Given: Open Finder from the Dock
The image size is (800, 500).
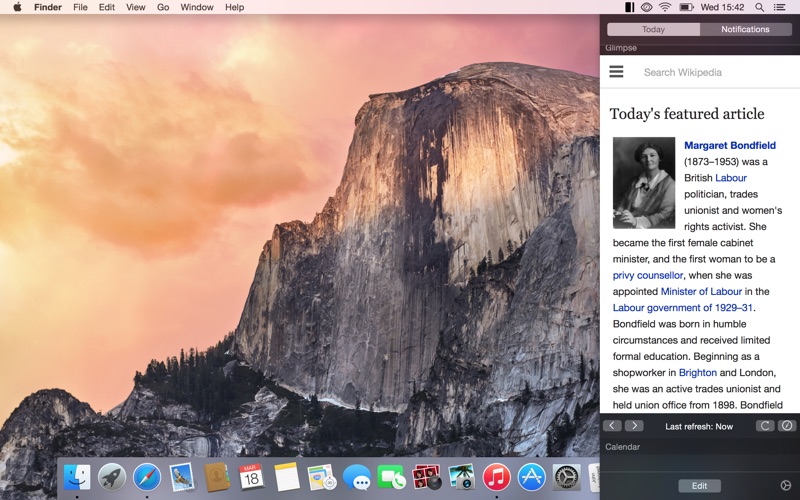Looking at the screenshot, I should click(77, 478).
